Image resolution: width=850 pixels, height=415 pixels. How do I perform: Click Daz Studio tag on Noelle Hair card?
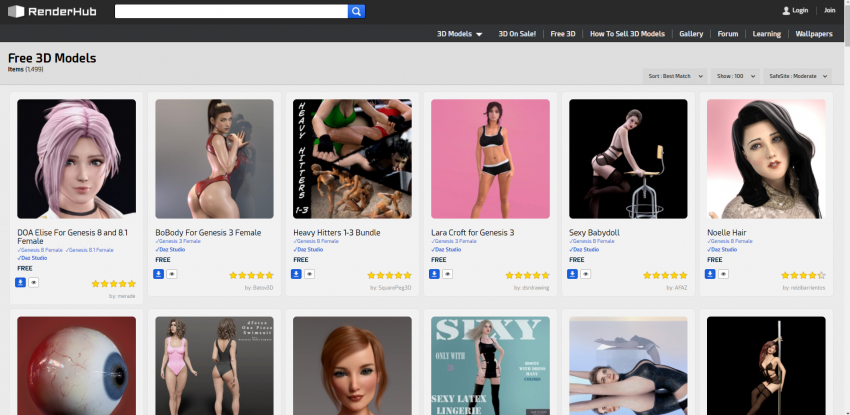pyautogui.click(x=722, y=250)
